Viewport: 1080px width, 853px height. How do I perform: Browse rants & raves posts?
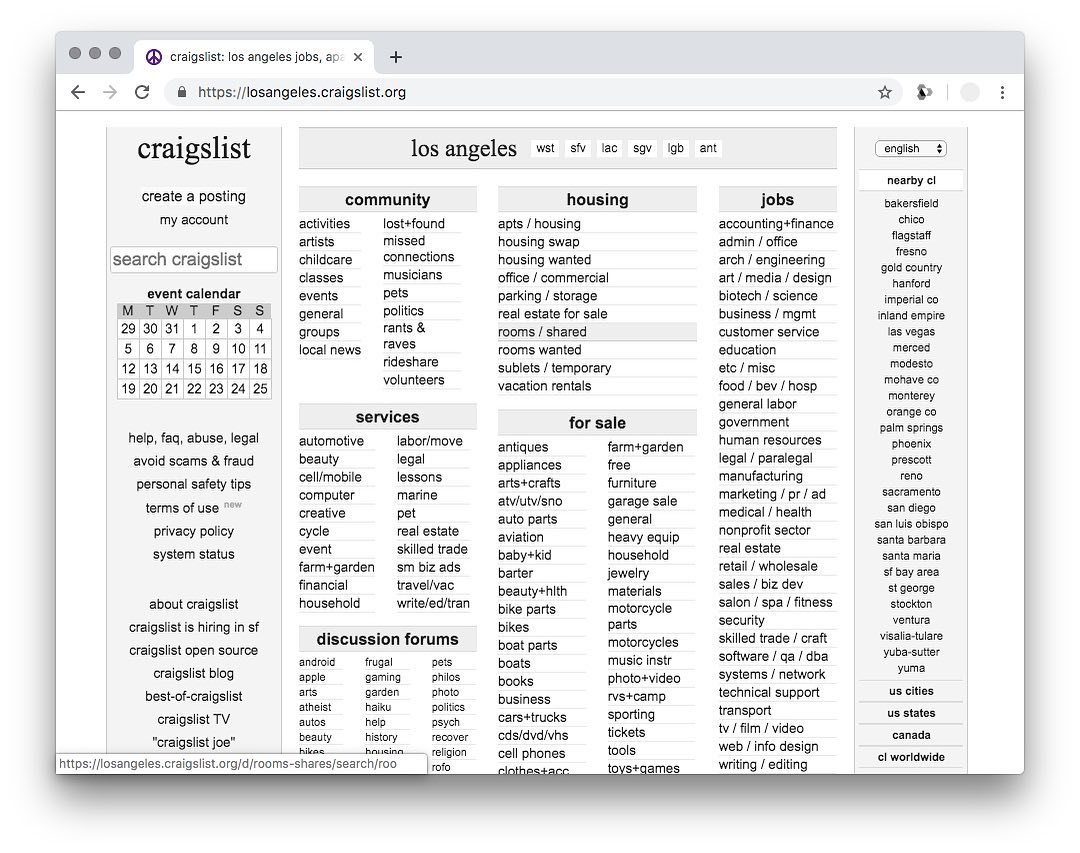[x=404, y=336]
